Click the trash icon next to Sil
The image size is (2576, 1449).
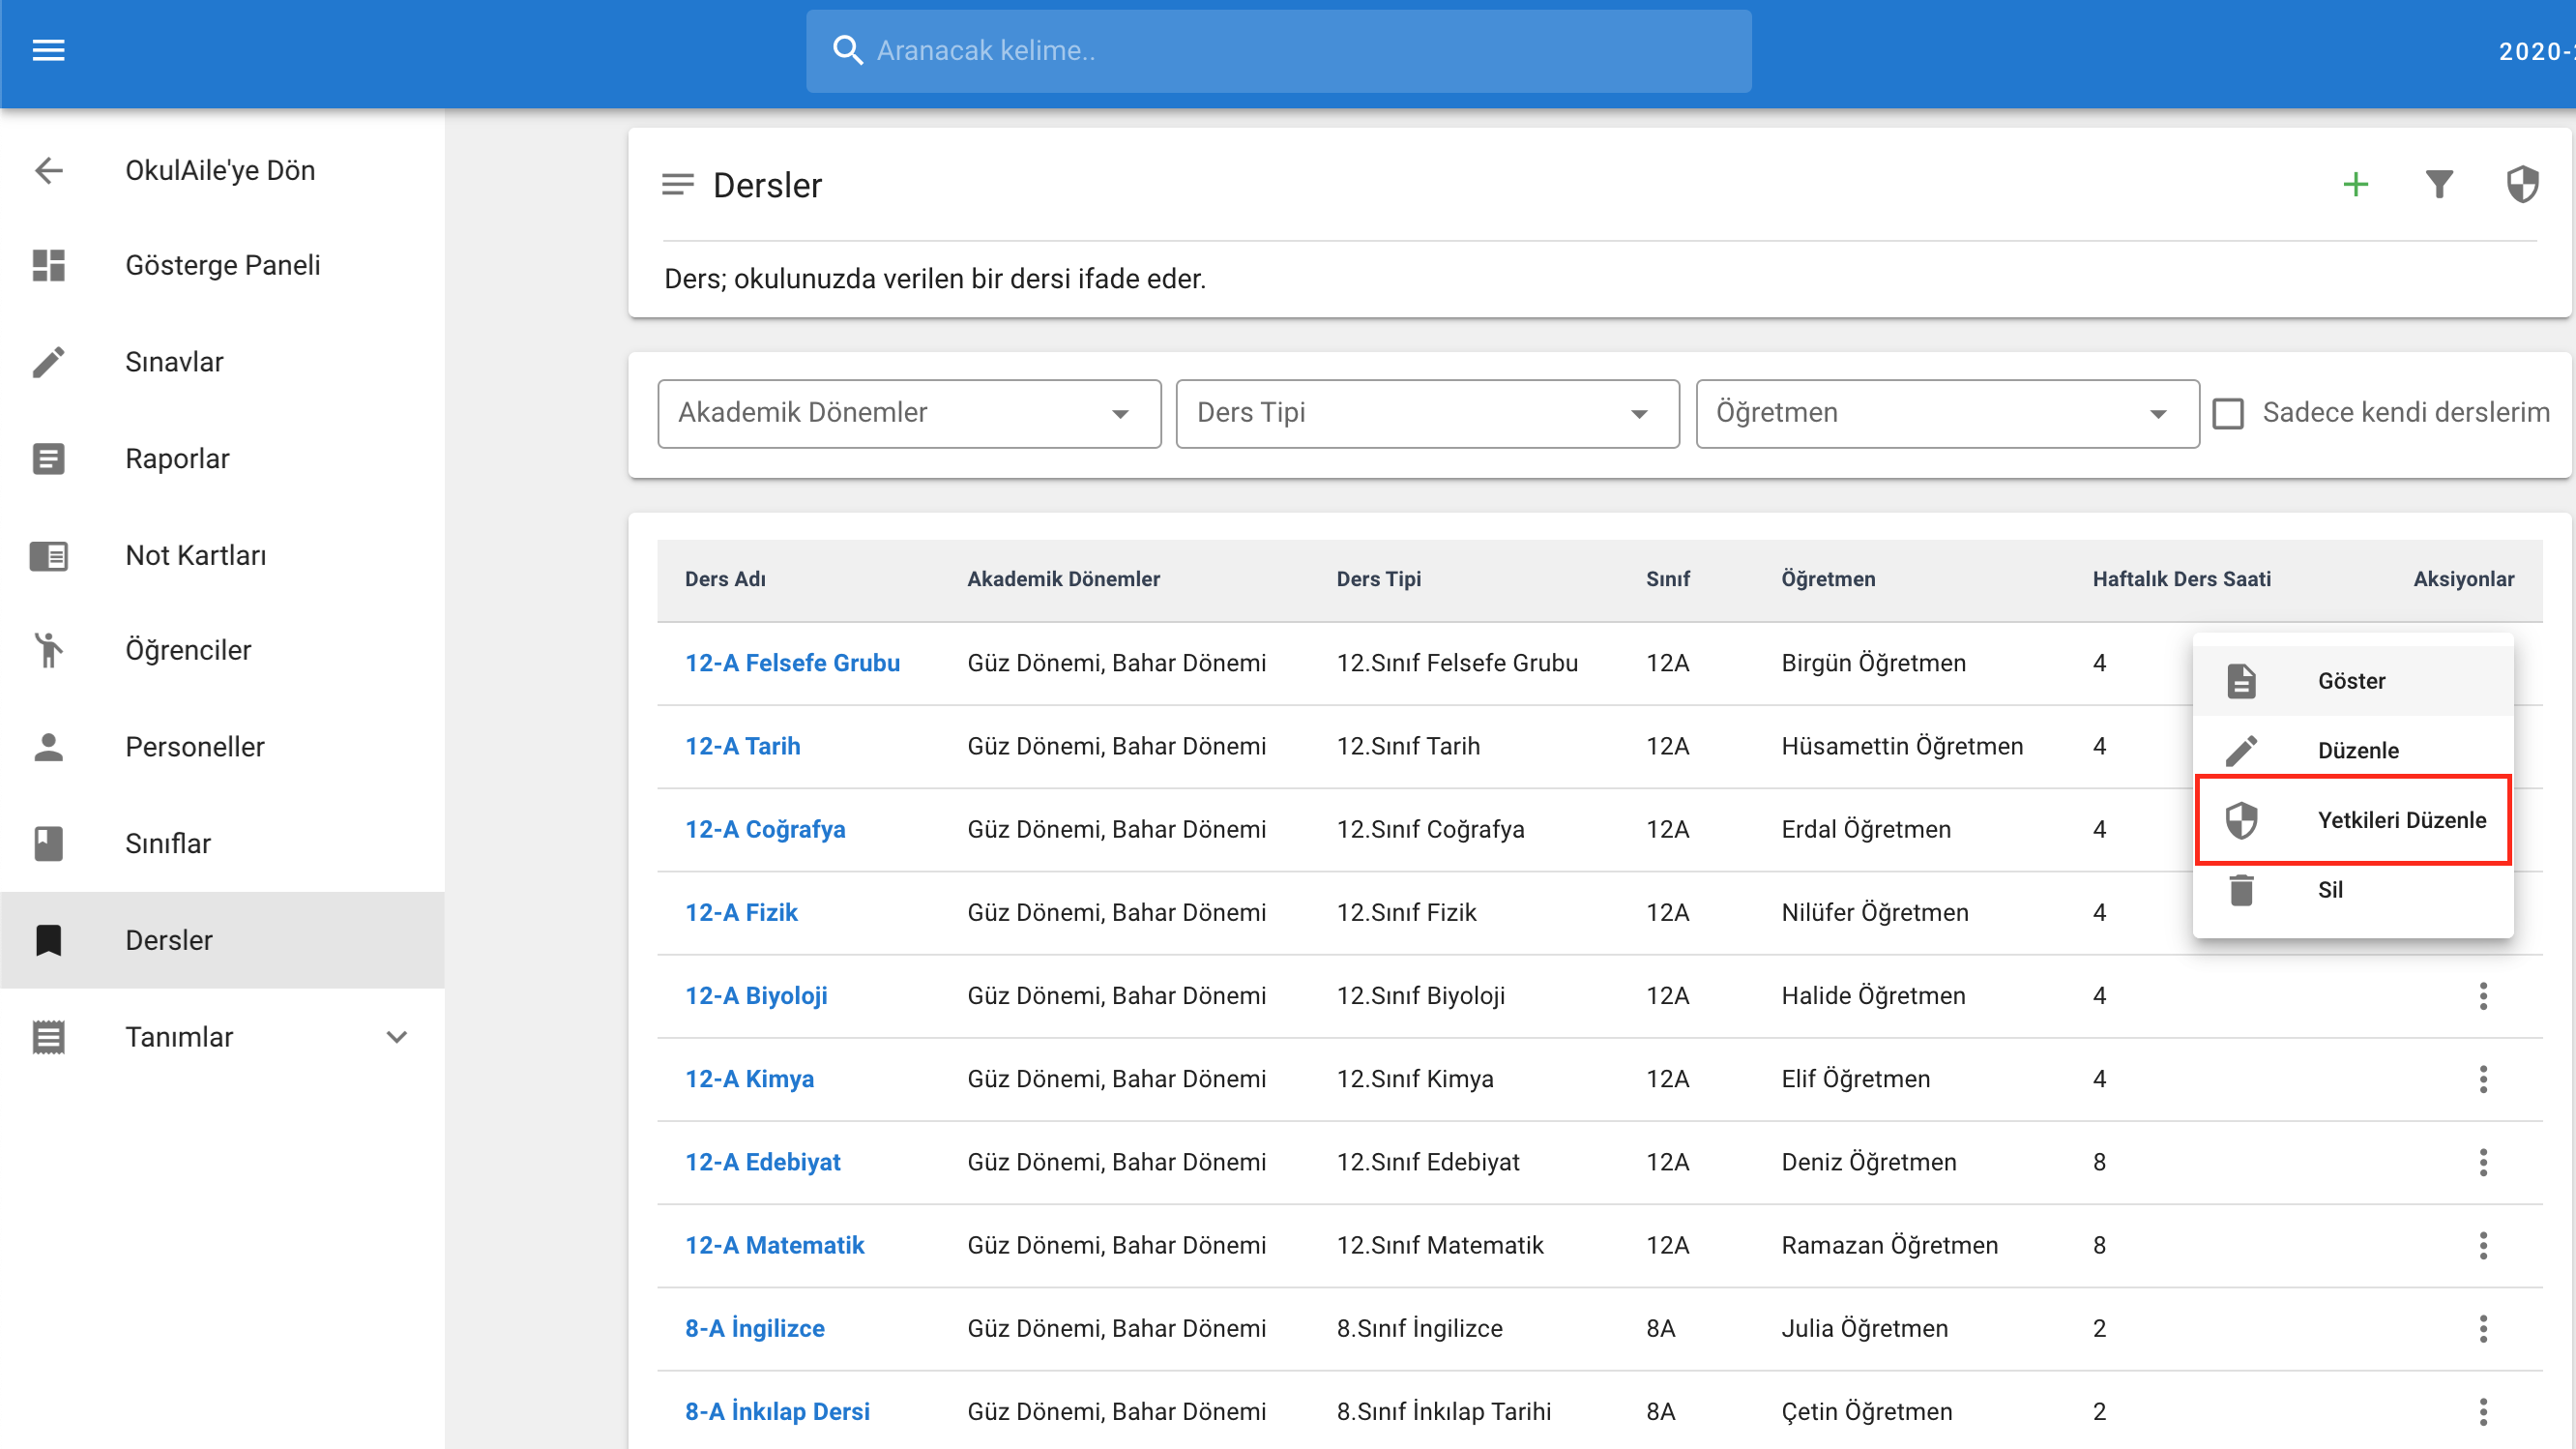point(2241,890)
